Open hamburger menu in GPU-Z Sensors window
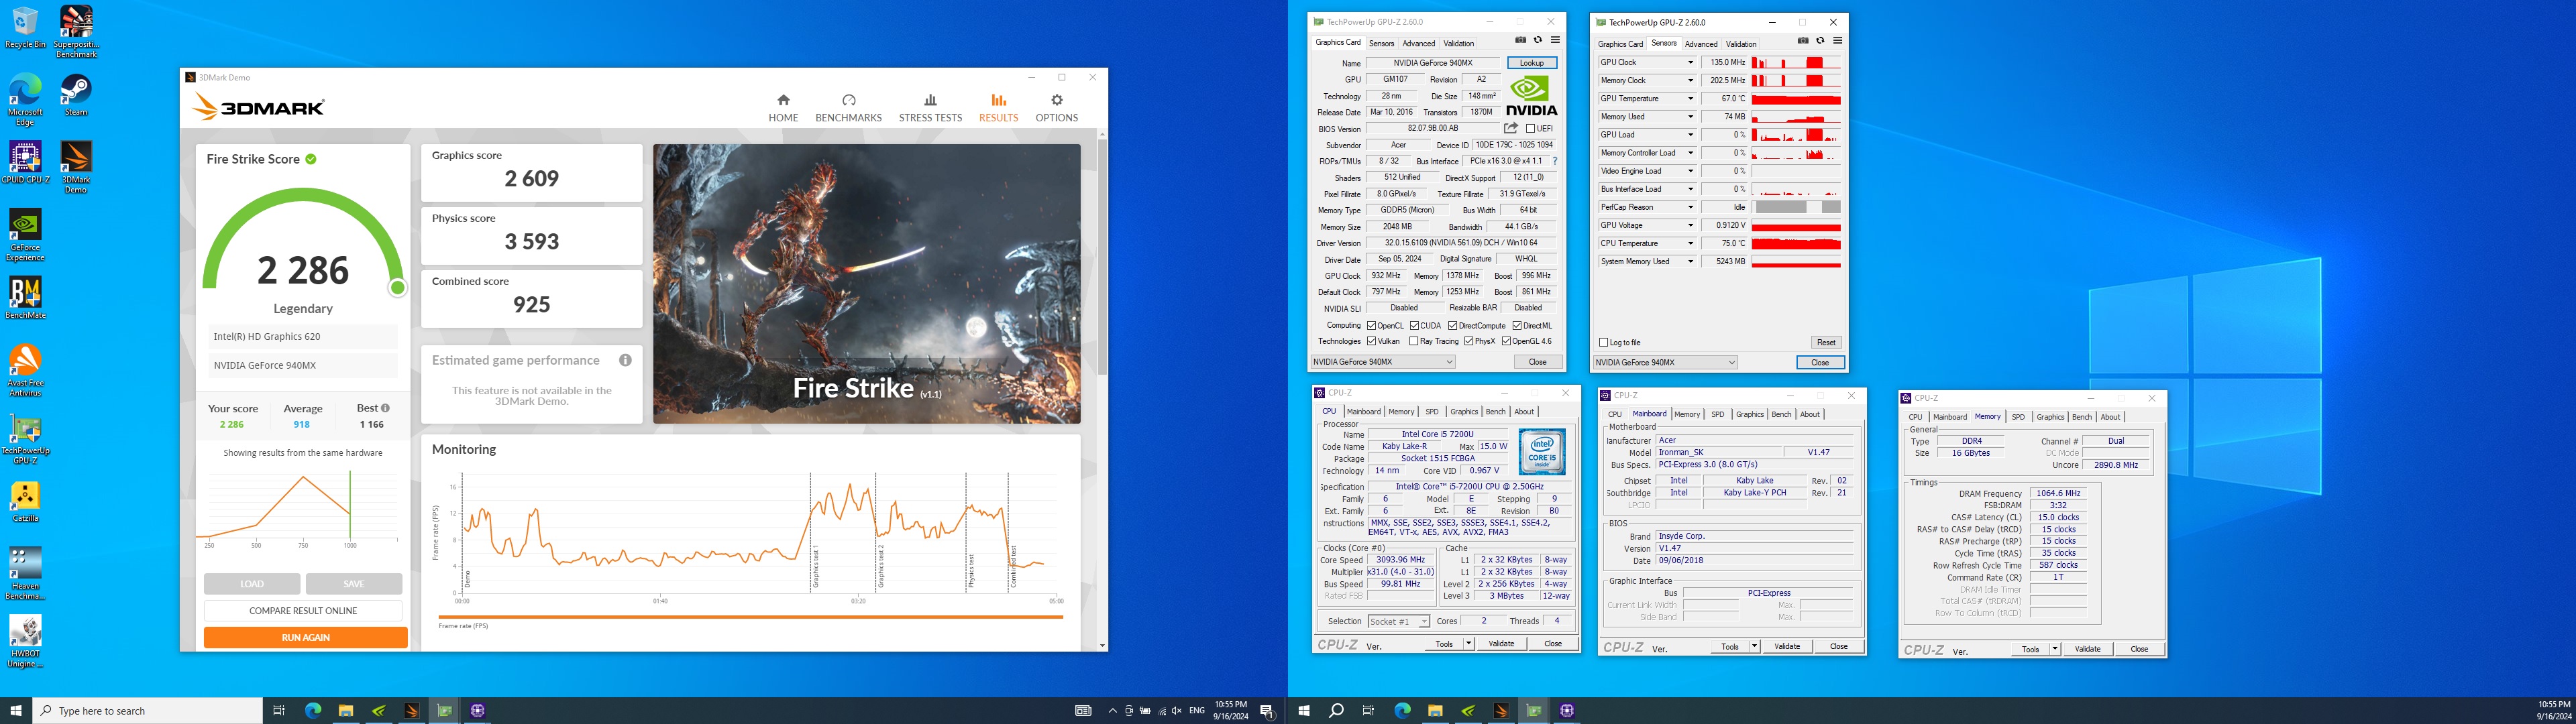Viewport: 2576px width, 724px height. click(x=1838, y=41)
